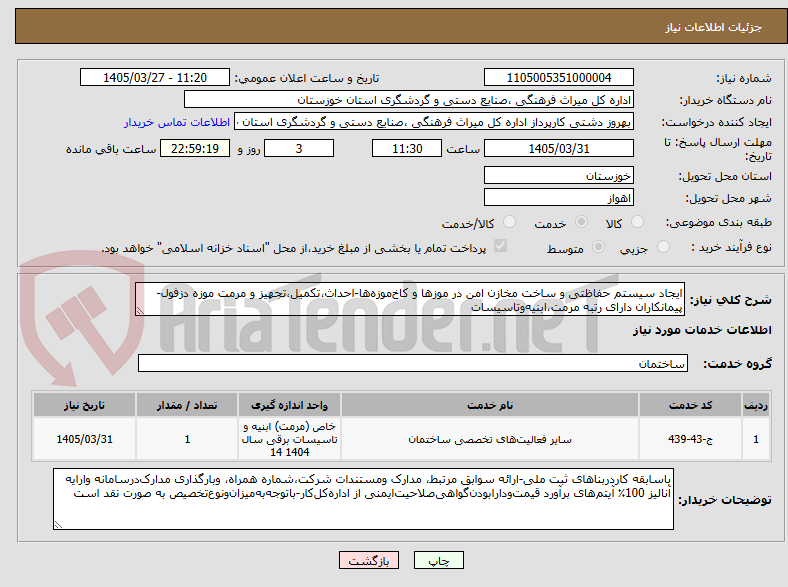
Task: Click the remaining days field showing 3
Action: 299,148
